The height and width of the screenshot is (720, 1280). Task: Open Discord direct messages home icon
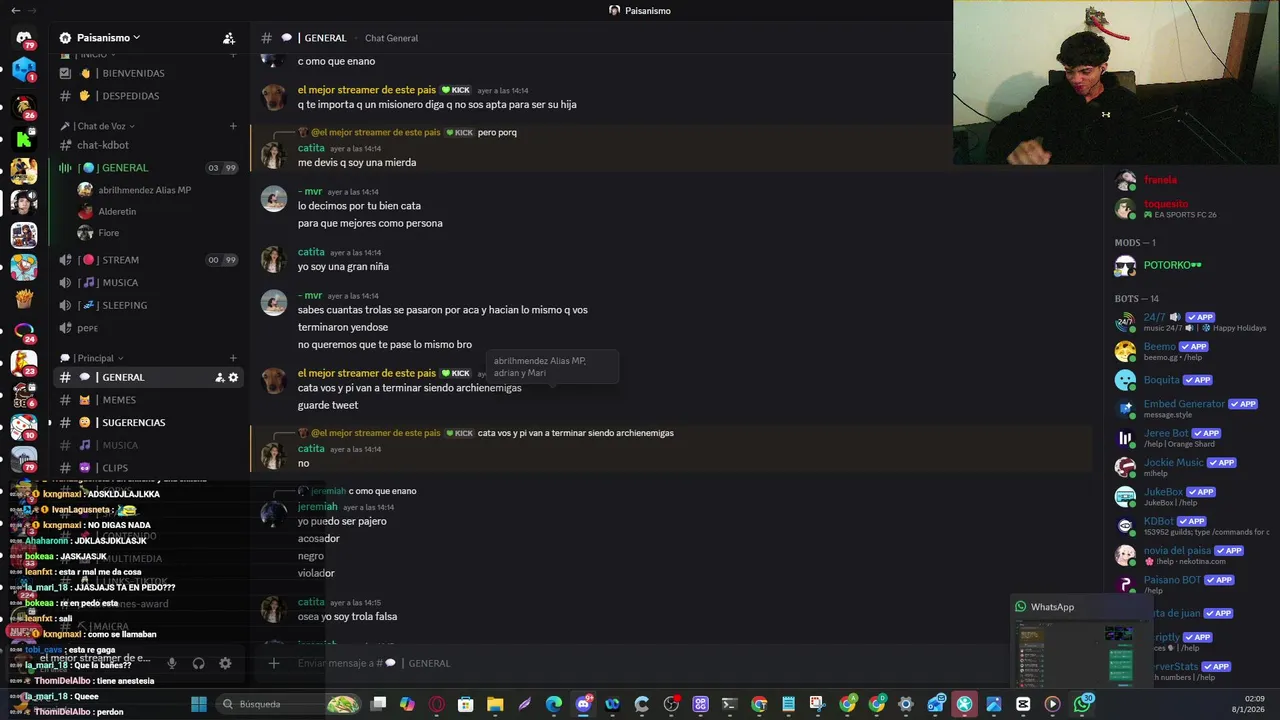click(x=24, y=38)
